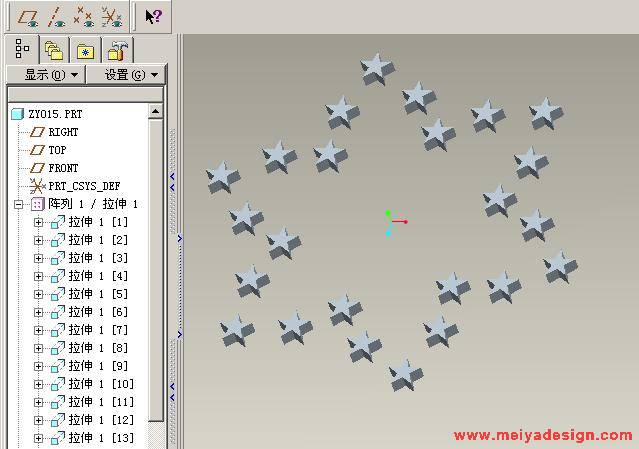This screenshot has width=639, height=449.
Task: Click extrude icon of 拉伸 1 [4]
Action: (57, 276)
